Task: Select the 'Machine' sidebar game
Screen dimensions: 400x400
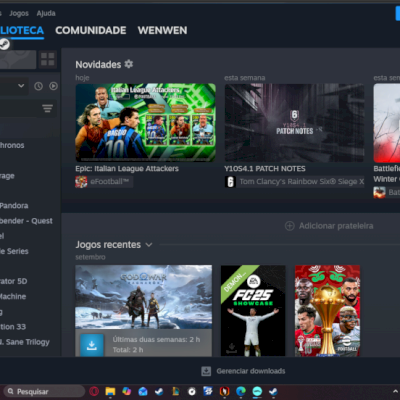Action: click(x=13, y=296)
